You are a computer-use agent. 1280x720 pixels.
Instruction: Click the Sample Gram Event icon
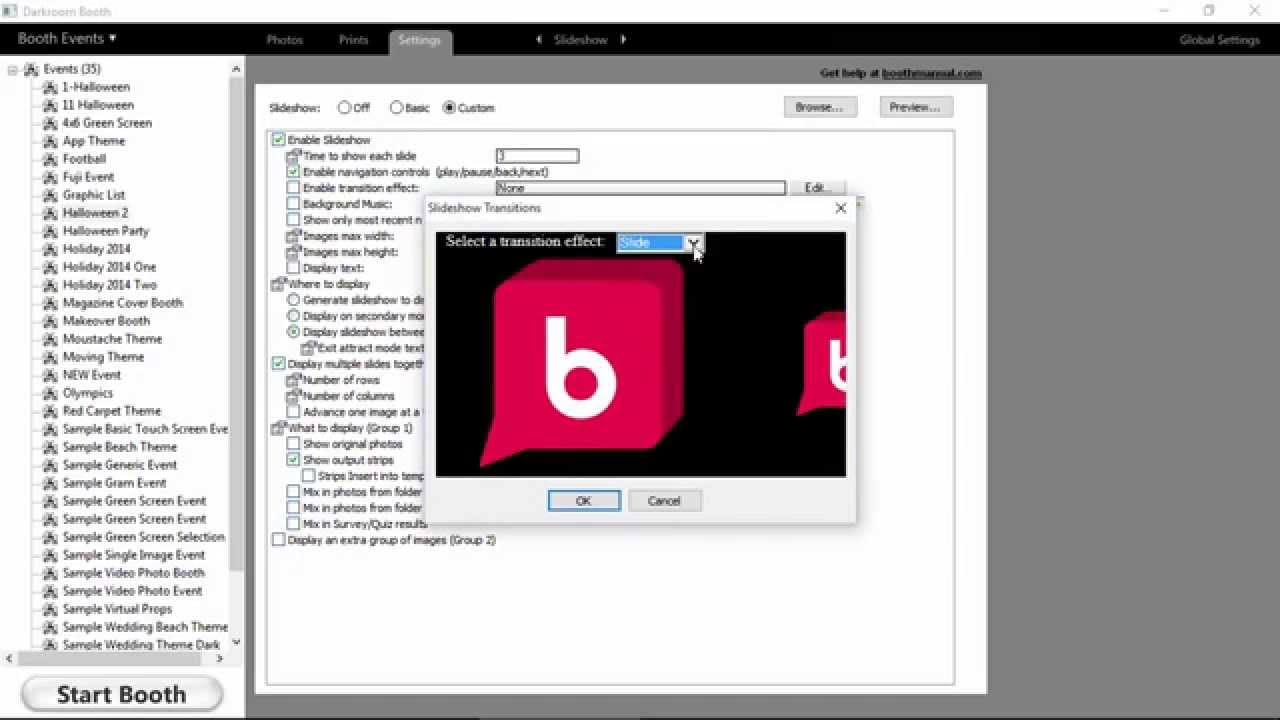(x=50, y=483)
